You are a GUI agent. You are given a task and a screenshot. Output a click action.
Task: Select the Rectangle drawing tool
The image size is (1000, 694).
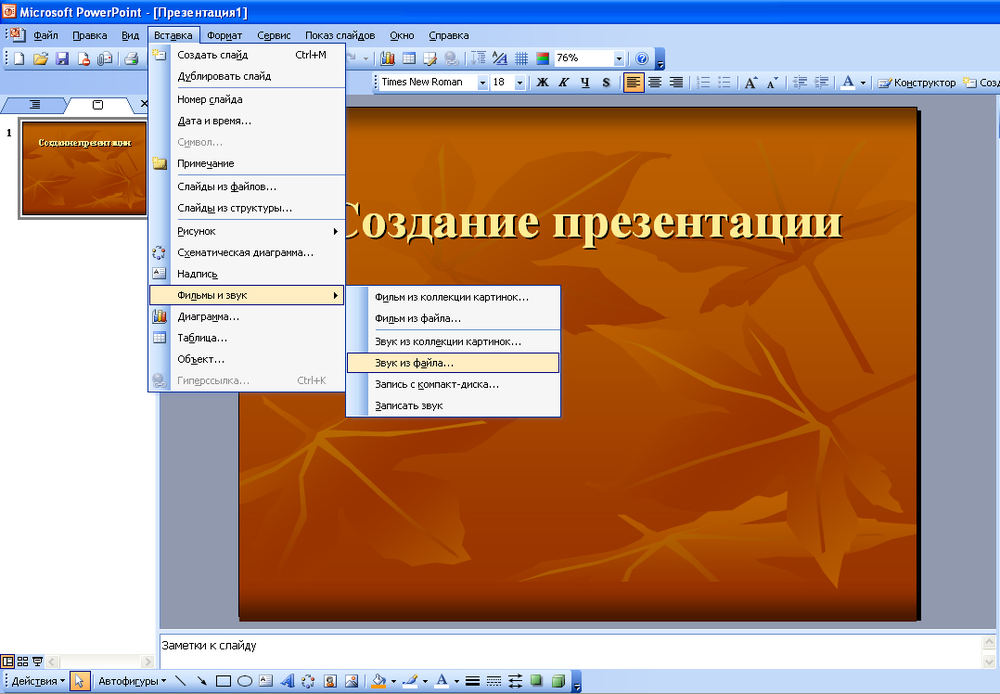tap(223, 681)
